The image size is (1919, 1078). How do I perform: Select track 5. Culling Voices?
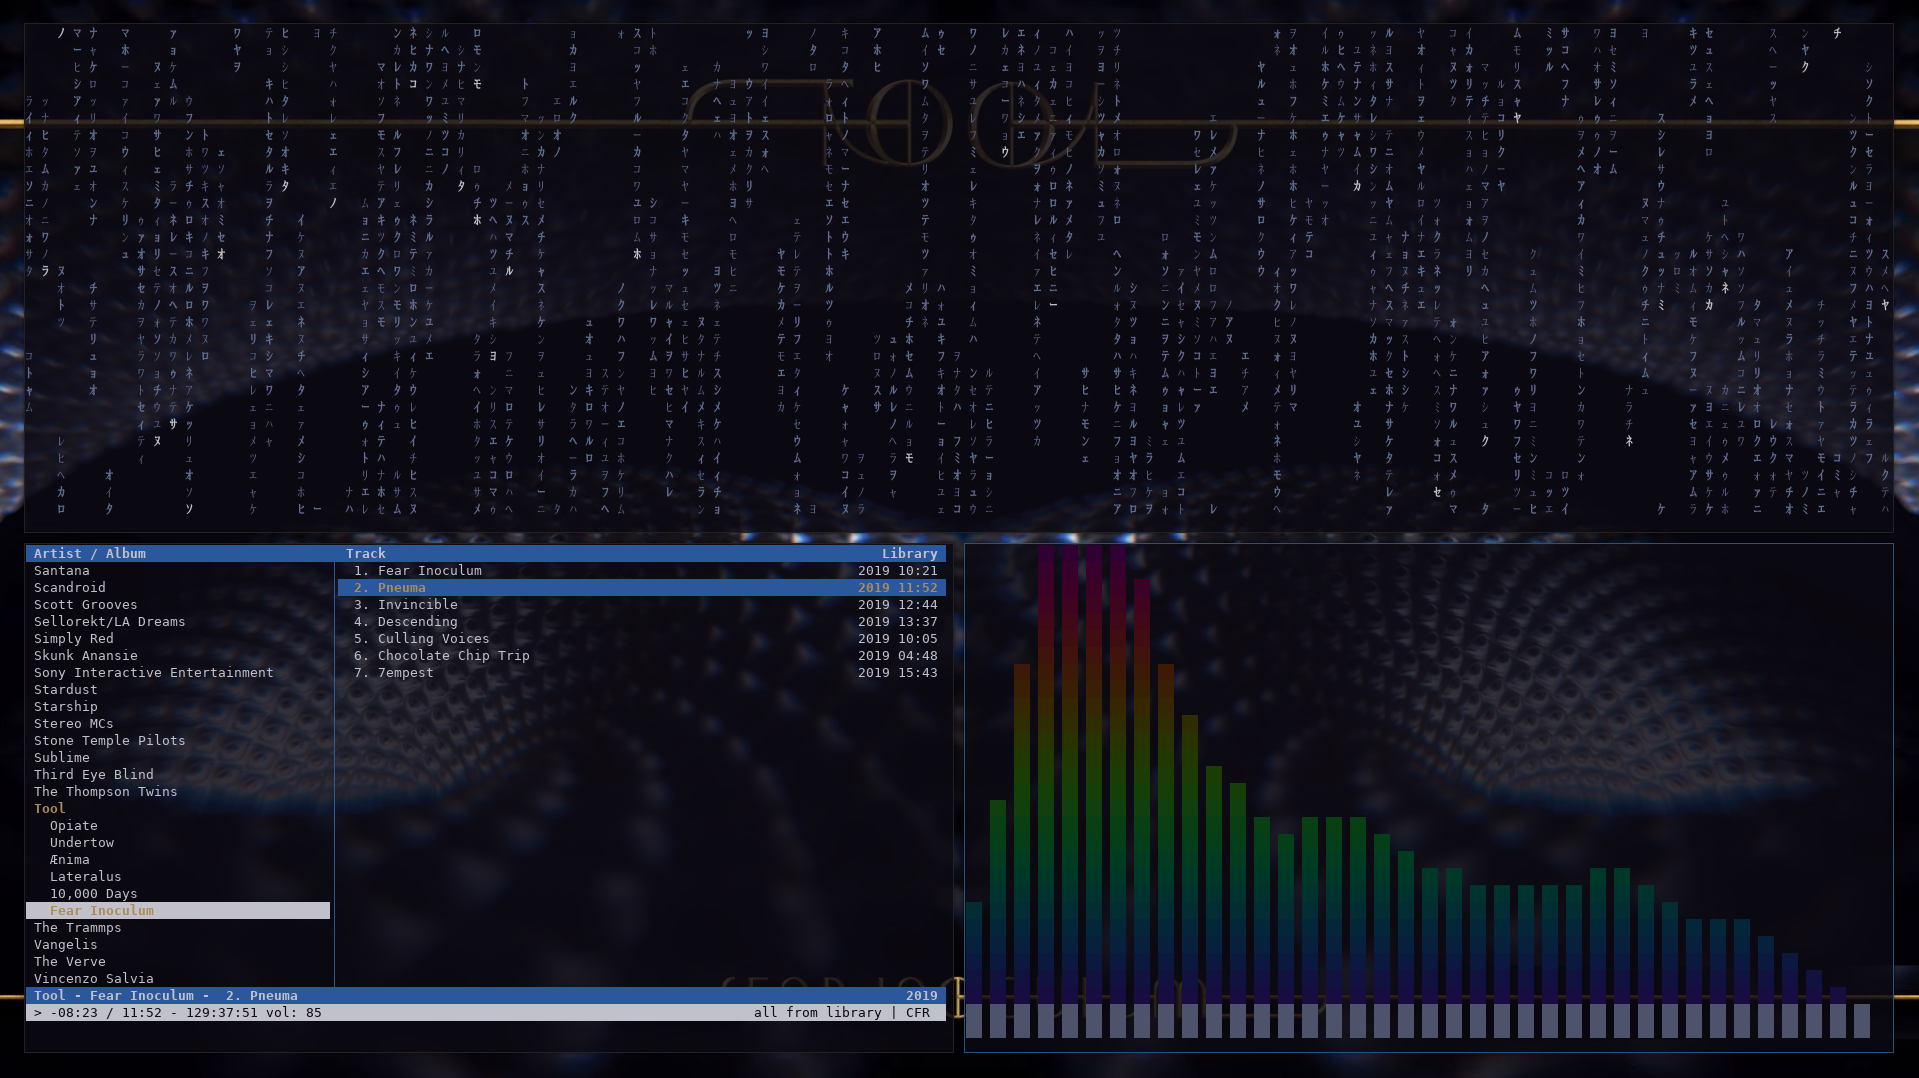point(642,639)
